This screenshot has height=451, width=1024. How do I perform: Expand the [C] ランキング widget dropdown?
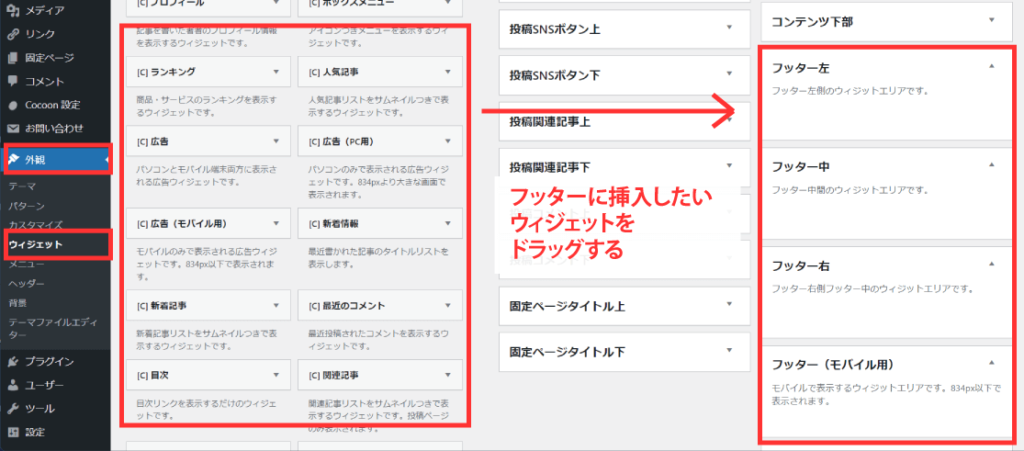click(275, 72)
